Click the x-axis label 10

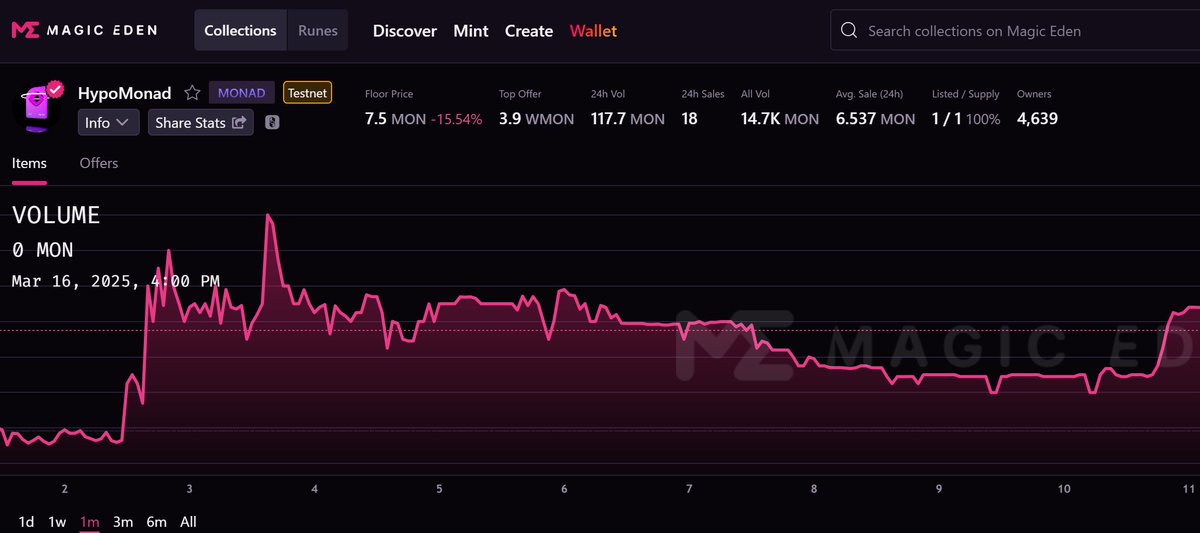[1064, 489]
